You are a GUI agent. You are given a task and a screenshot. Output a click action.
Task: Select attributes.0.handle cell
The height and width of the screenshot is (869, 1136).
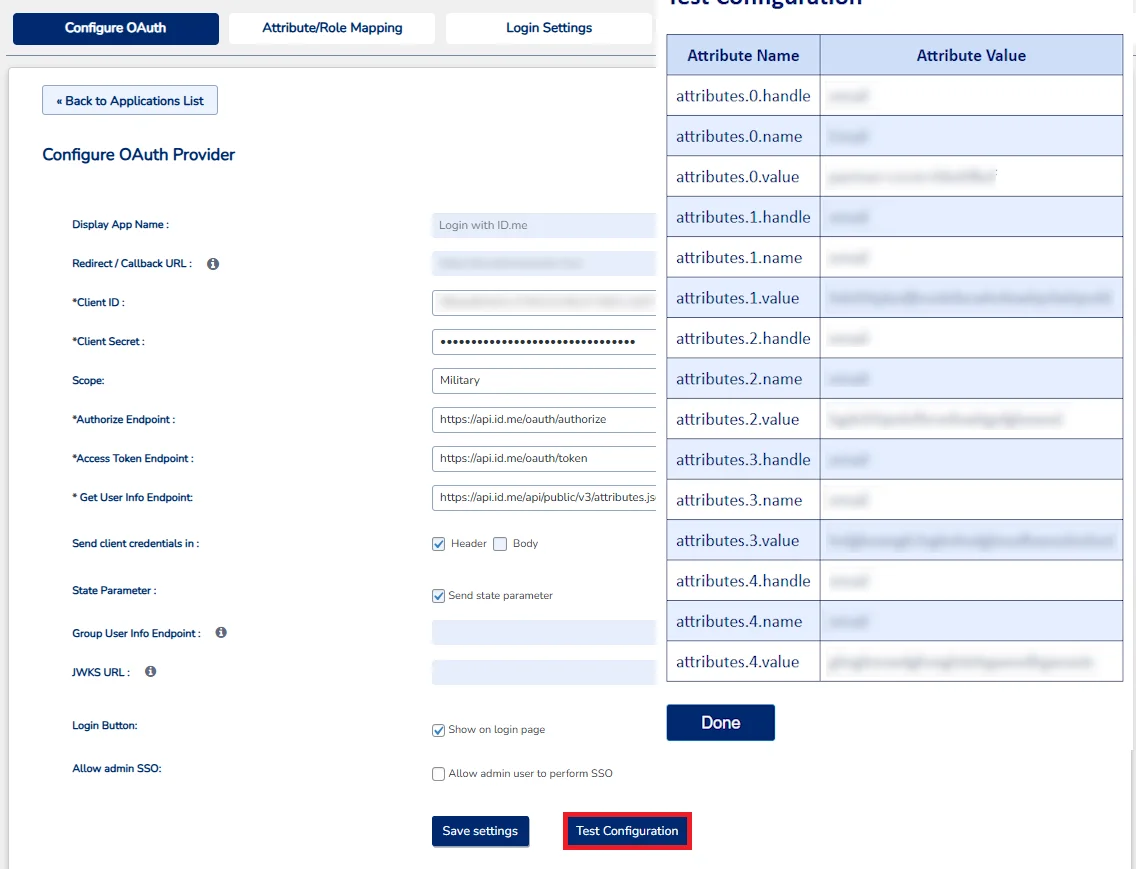tap(743, 96)
